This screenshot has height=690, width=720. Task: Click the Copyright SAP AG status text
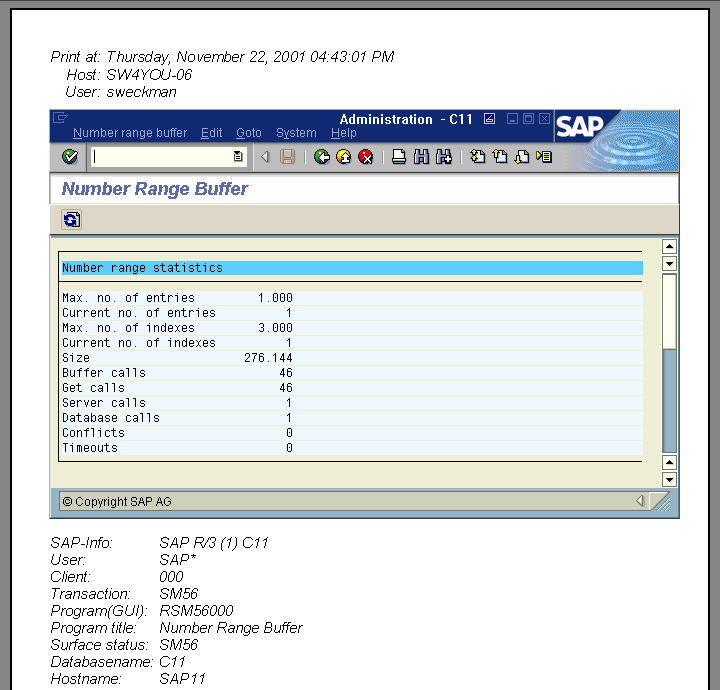[117, 502]
